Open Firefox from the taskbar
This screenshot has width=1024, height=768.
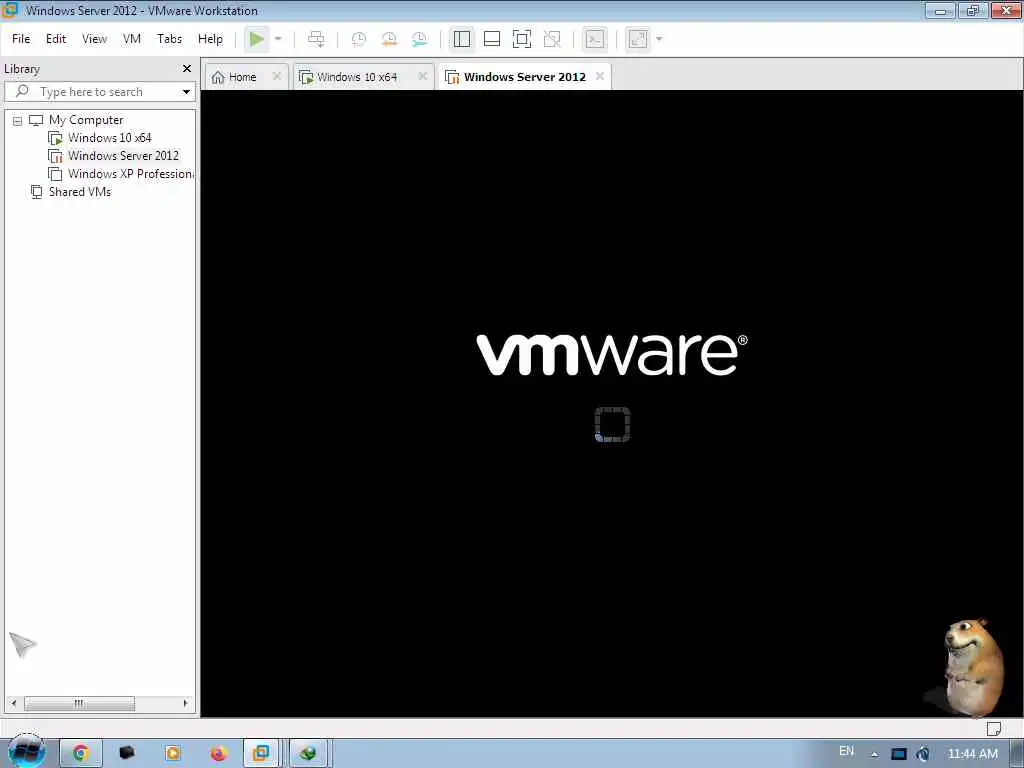tap(218, 754)
